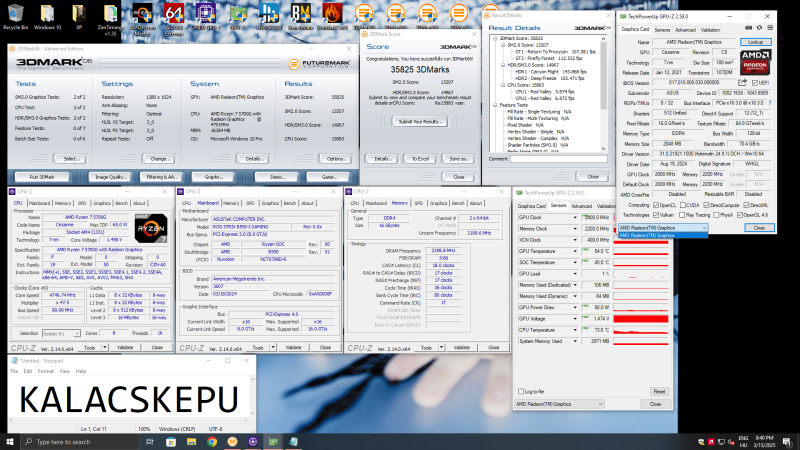Screen dimensions: 800x450
Task: Toggle the UEFI checkbox in GPU-Z
Action: [755, 83]
